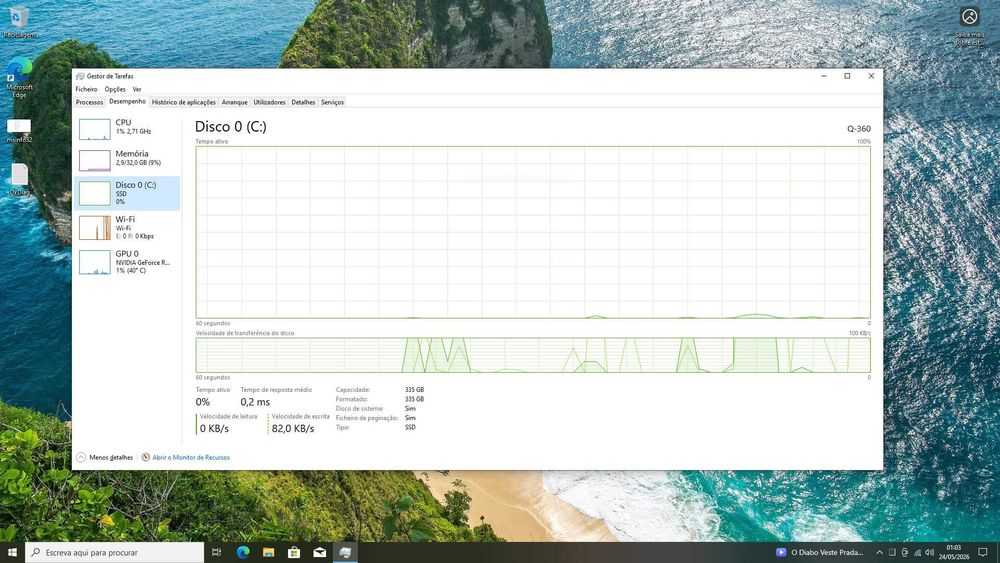Click the disk transfer speed graph
This screenshot has width=1000, height=563.
533,355
